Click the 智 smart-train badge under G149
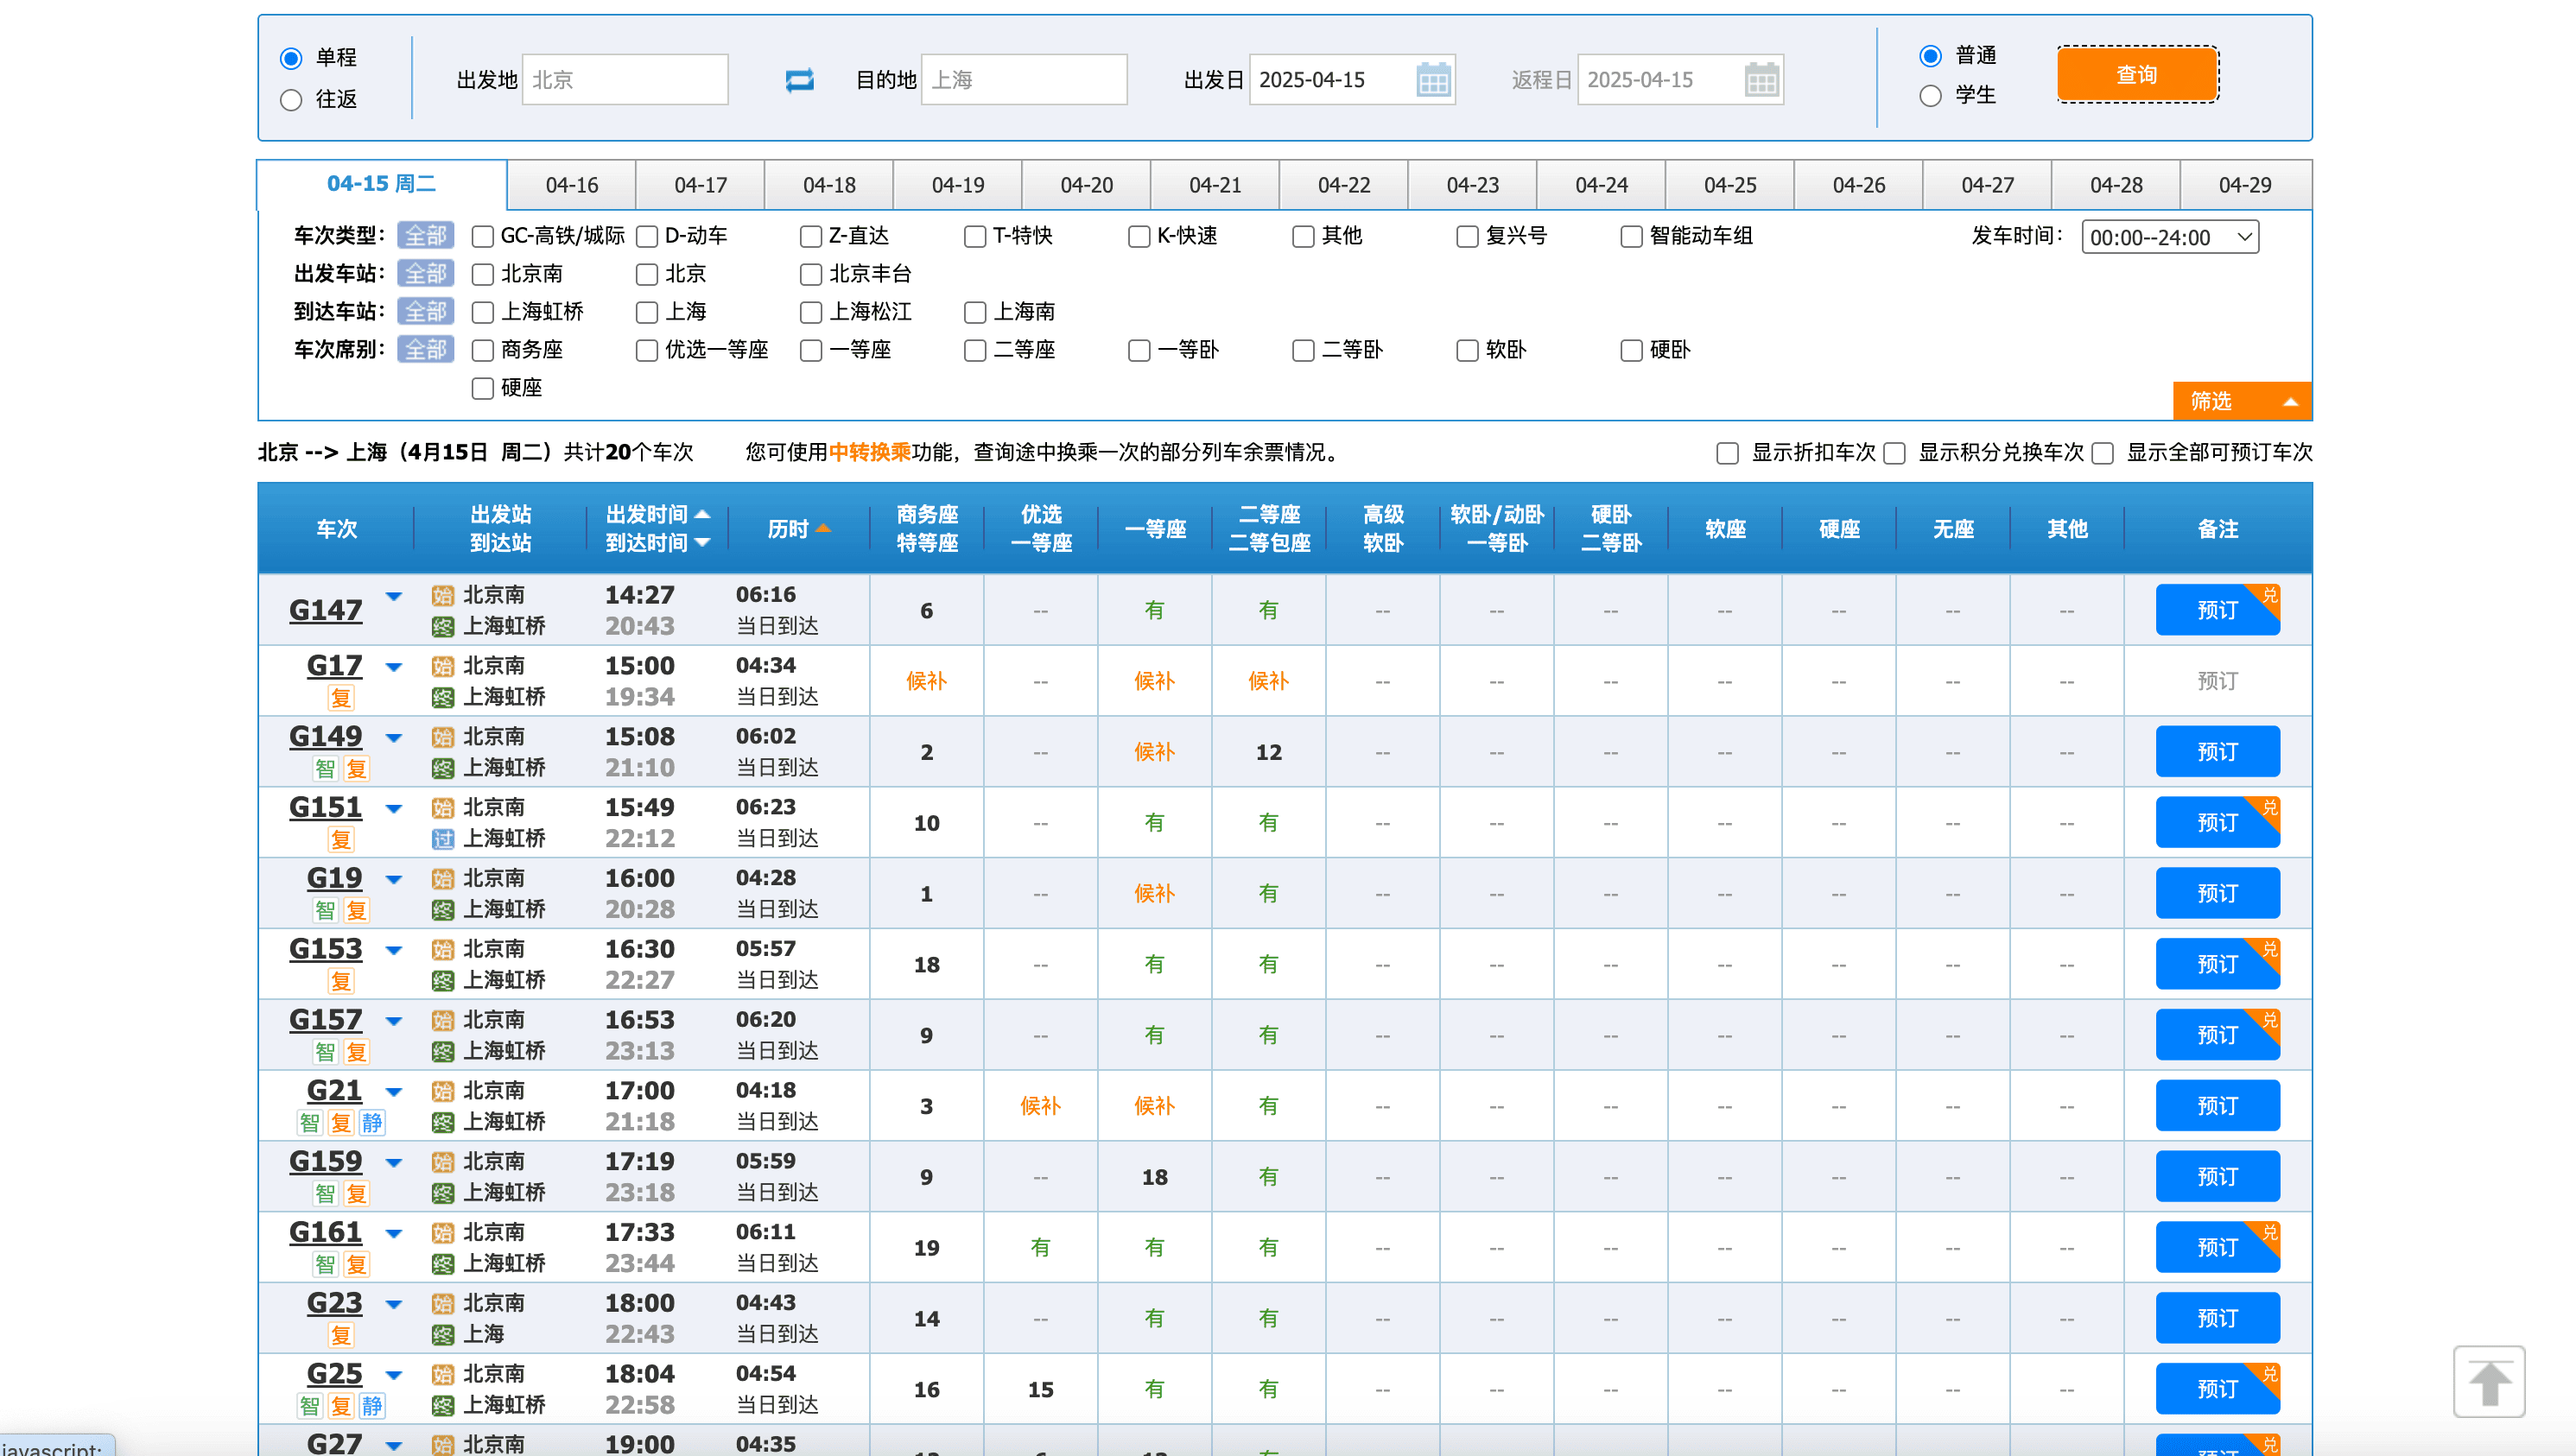 coord(325,769)
